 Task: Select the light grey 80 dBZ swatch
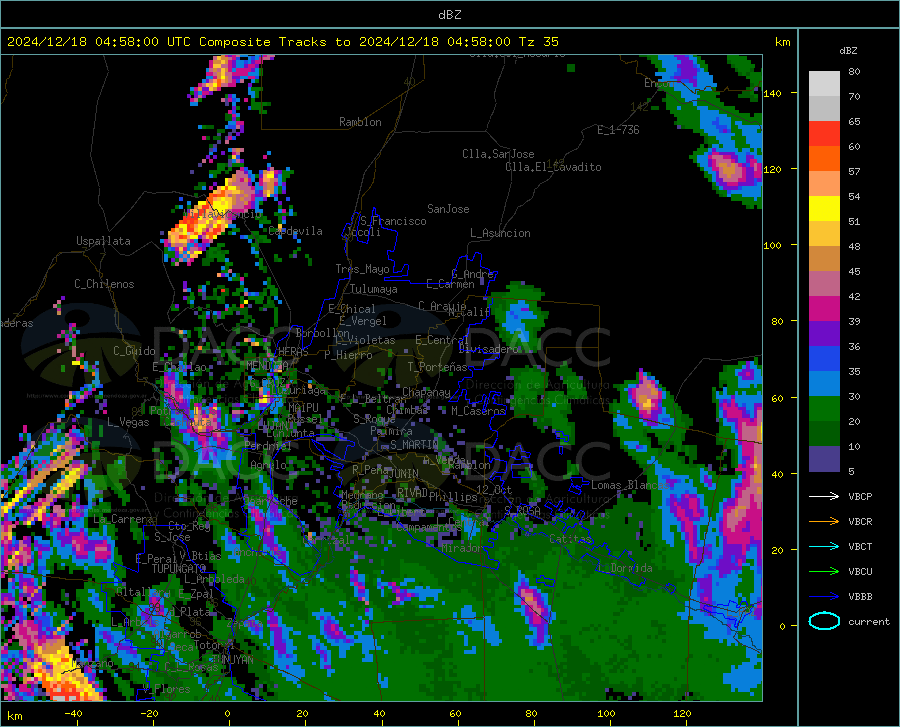(x=824, y=84)
